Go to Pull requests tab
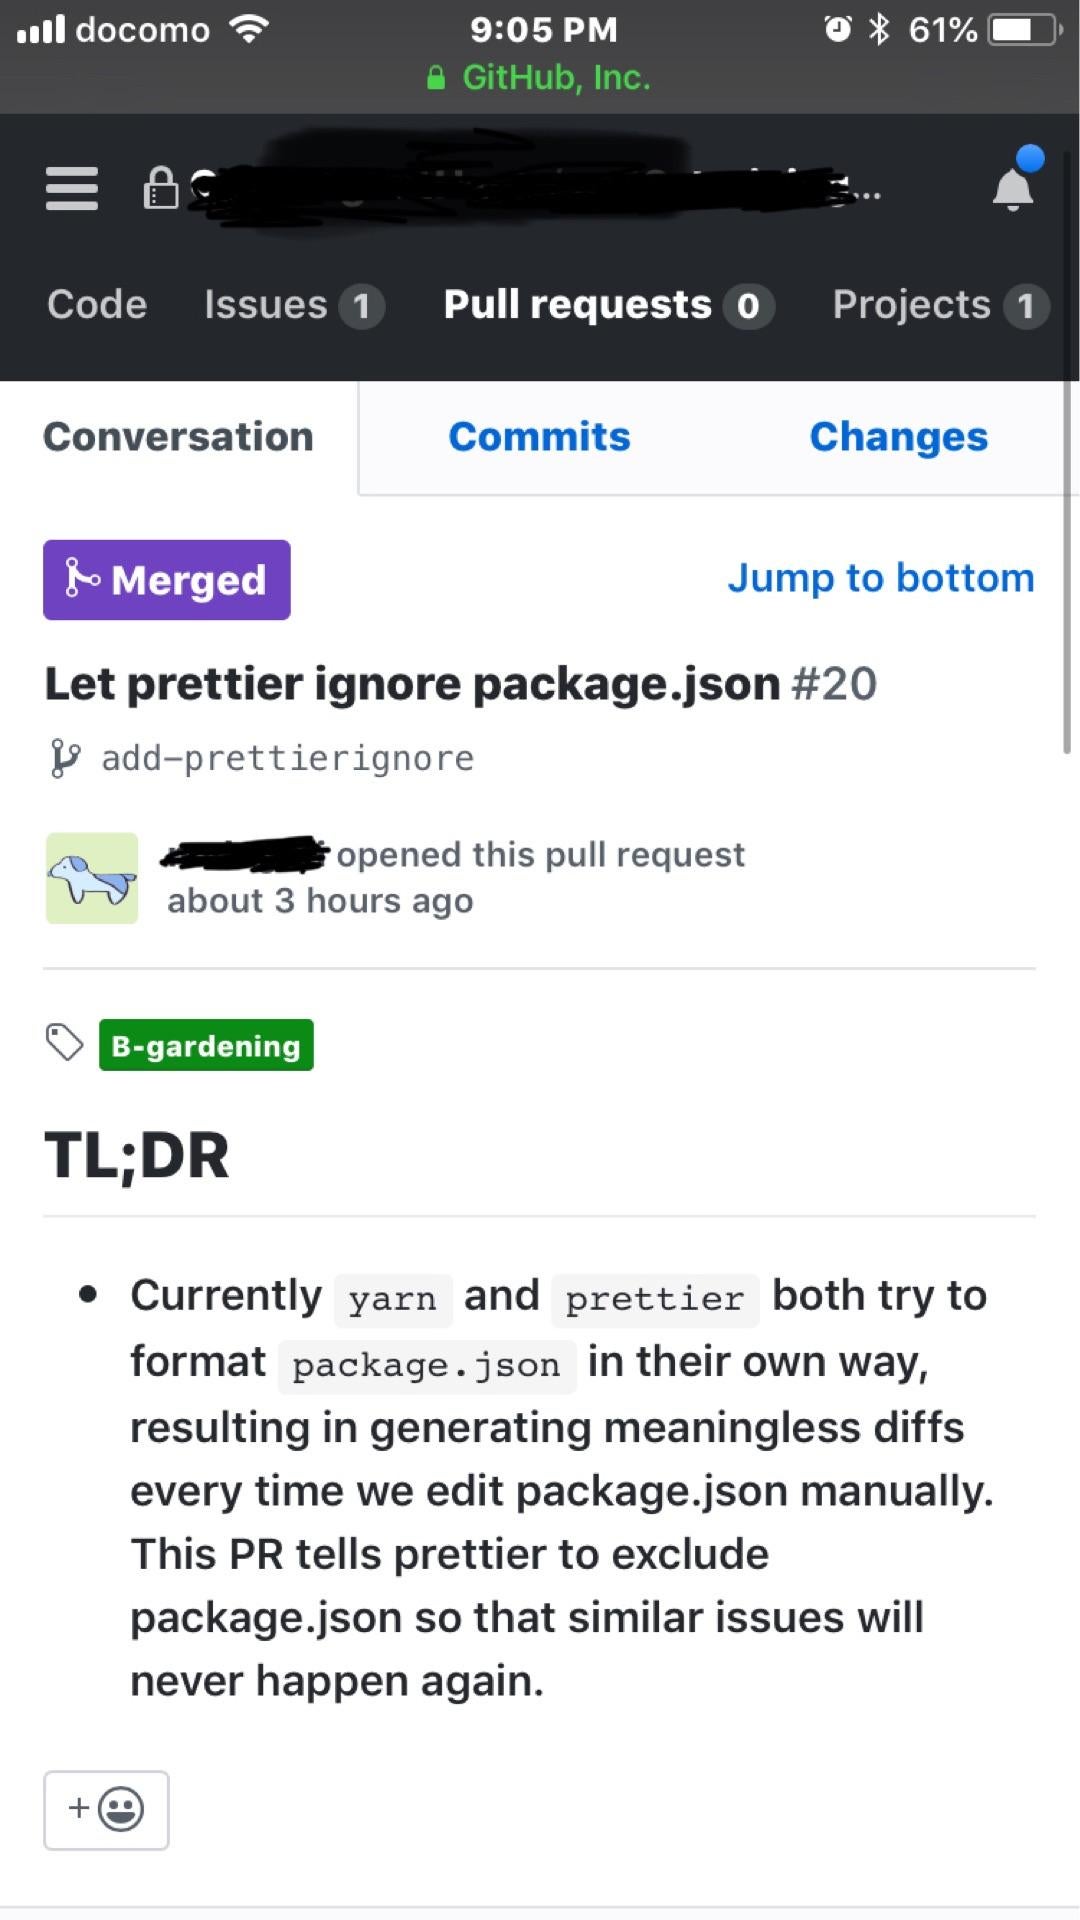Image resolution: width=1080 pixels, height=1920 pixels. tap(606, 305)
